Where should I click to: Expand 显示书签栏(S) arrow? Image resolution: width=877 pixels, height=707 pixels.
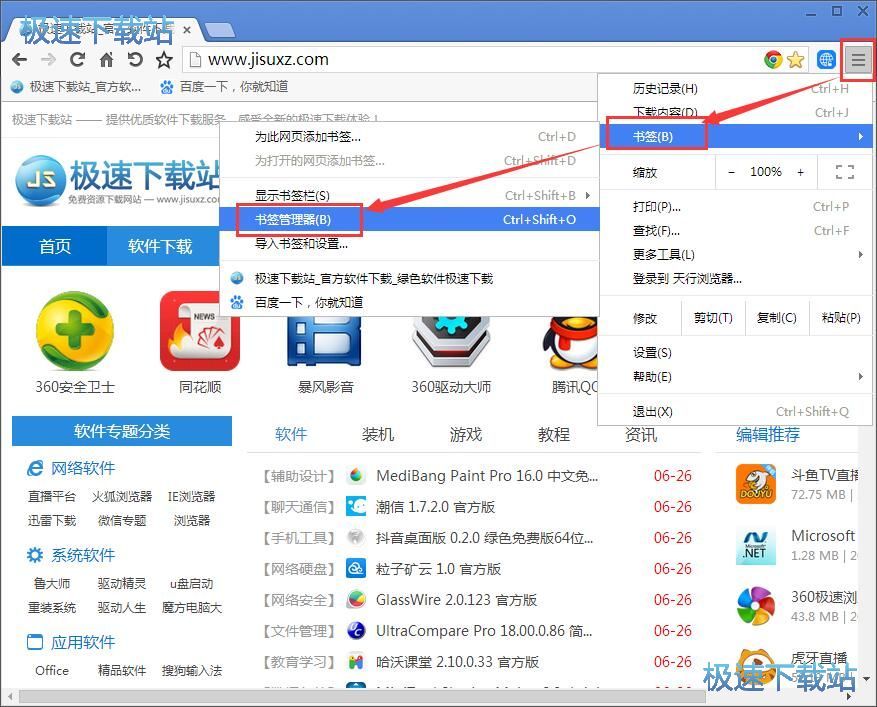pyautogui.click(x=587, y=196)
